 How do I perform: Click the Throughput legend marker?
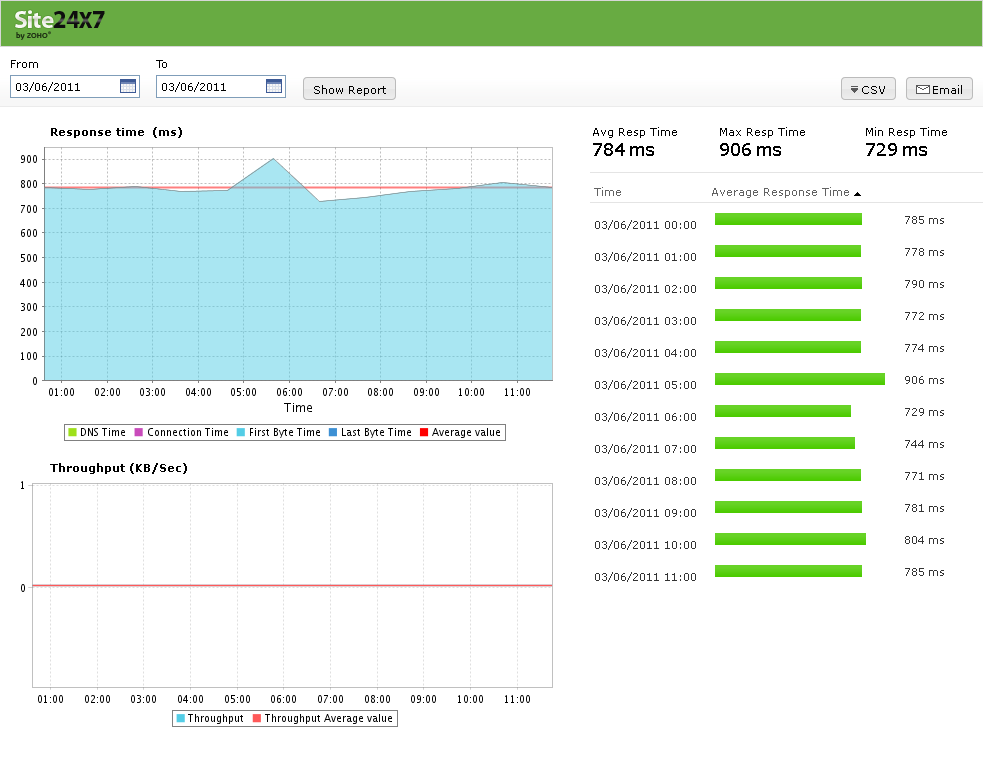(180, 719)
